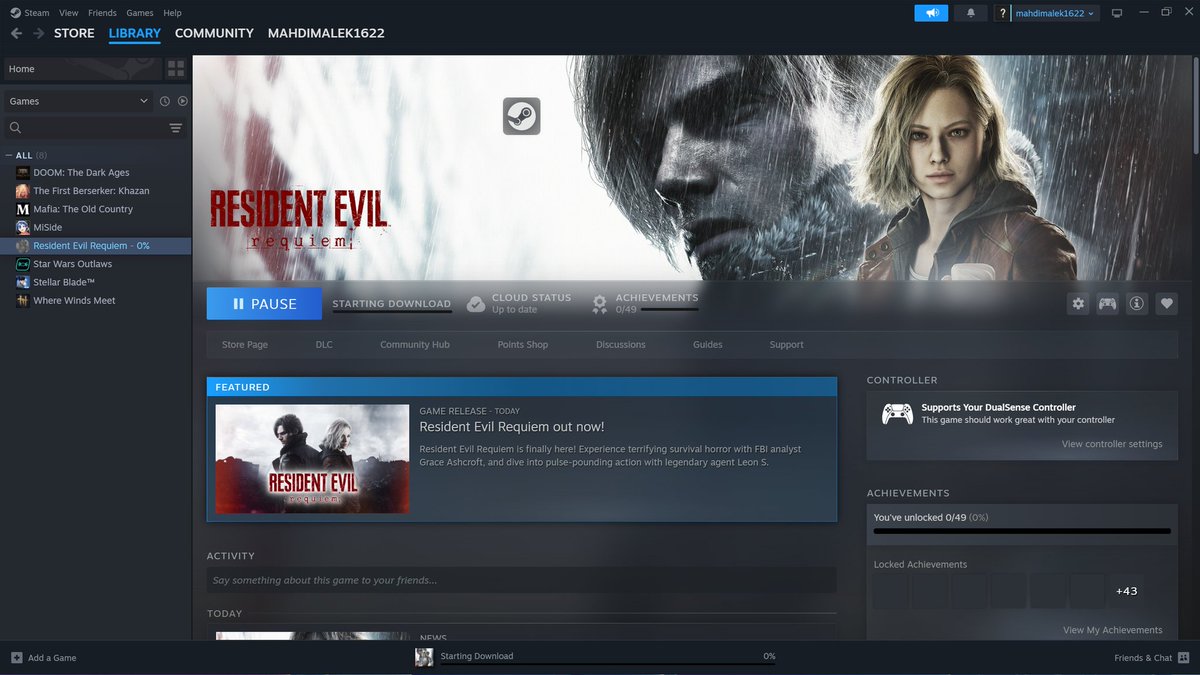This screenshot has width=1200, height=675.
Task: Click the Steam logo in the menu bar
Action: (15, 13)
